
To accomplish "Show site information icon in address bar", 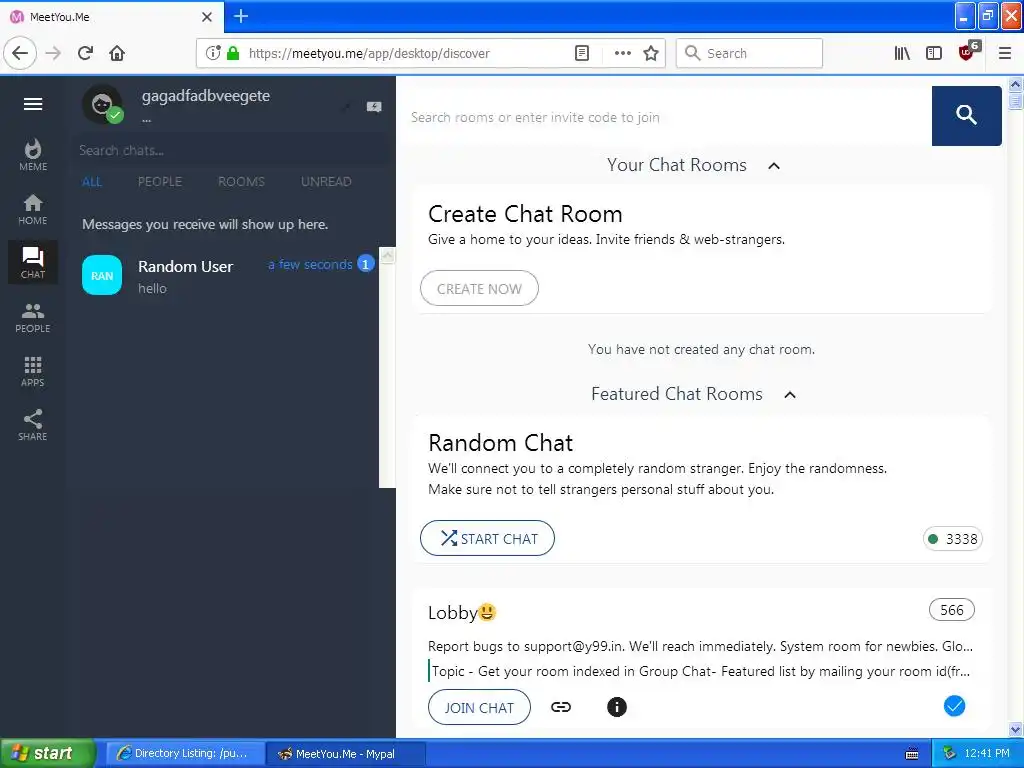I will (x=213, y=53).
